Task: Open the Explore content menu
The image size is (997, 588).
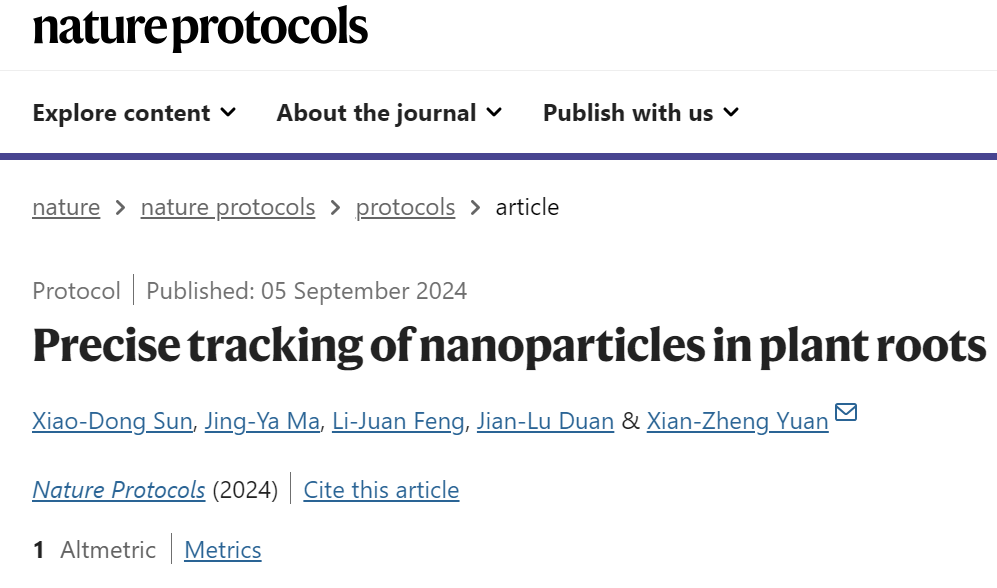Action: (134, 113)
